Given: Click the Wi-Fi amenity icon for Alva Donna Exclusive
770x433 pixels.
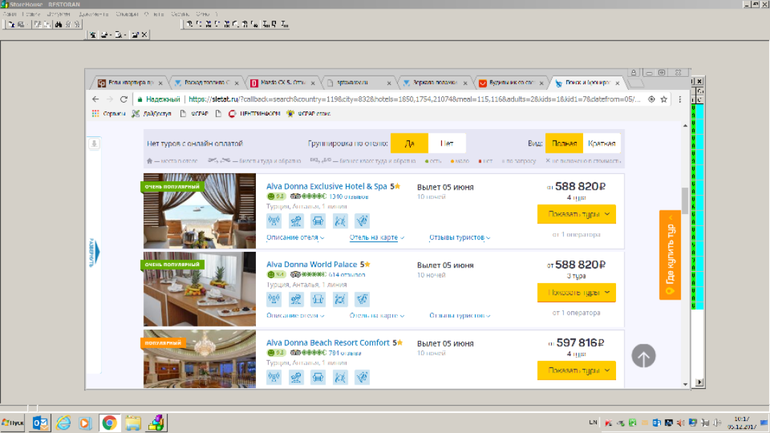Looking at the screenshot, I should click(274, 221).
